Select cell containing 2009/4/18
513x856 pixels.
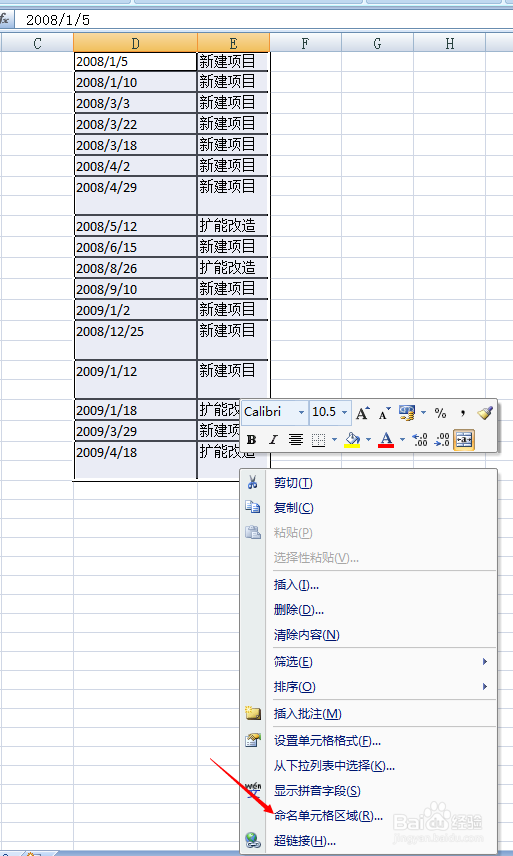[x=135, y=460]
